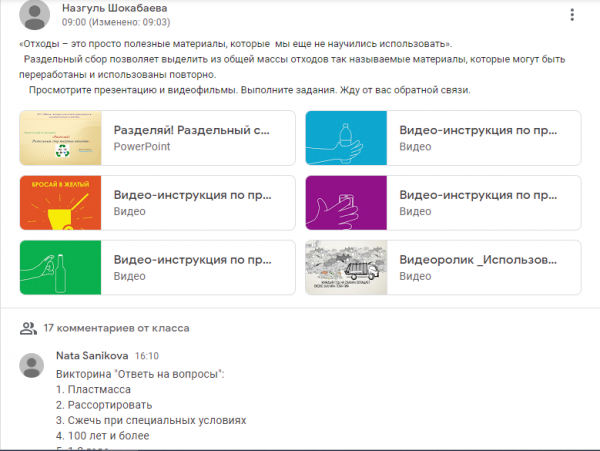600x451 pixels.
Task: Open the three-dot post options menu
Action: (x=572, y=15)
